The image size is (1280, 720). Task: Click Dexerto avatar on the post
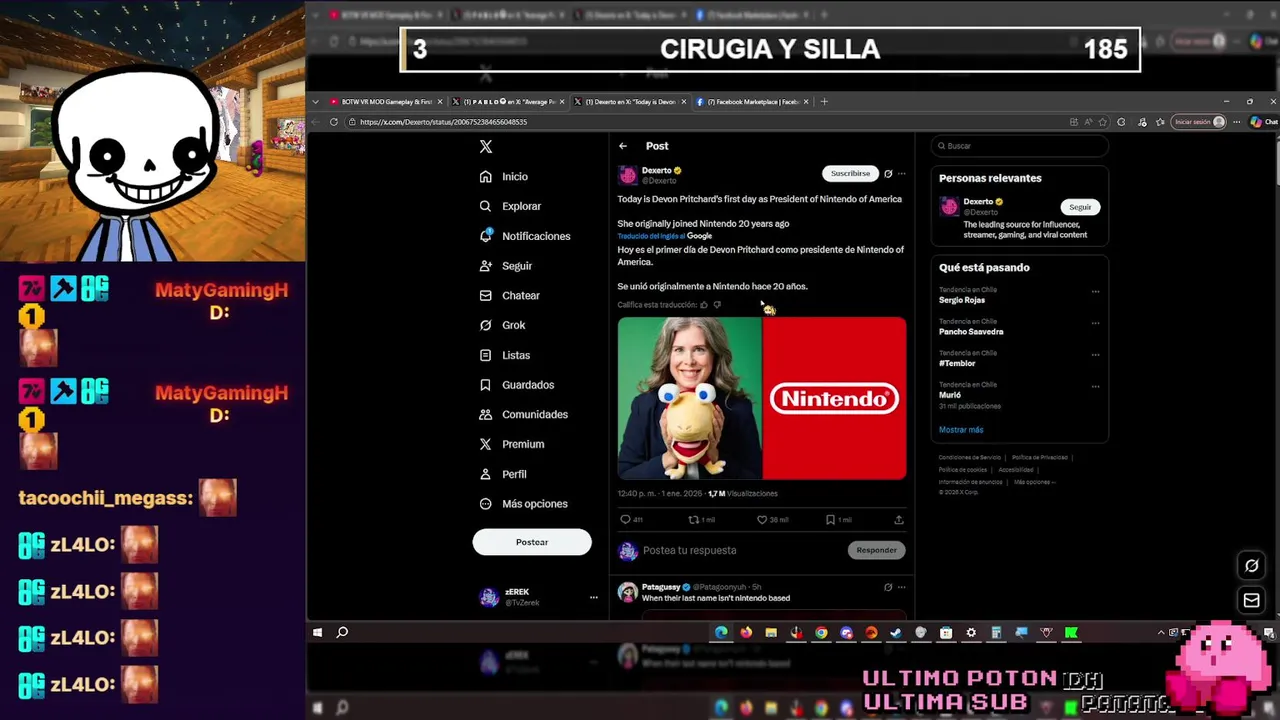(x=628, y=176)
